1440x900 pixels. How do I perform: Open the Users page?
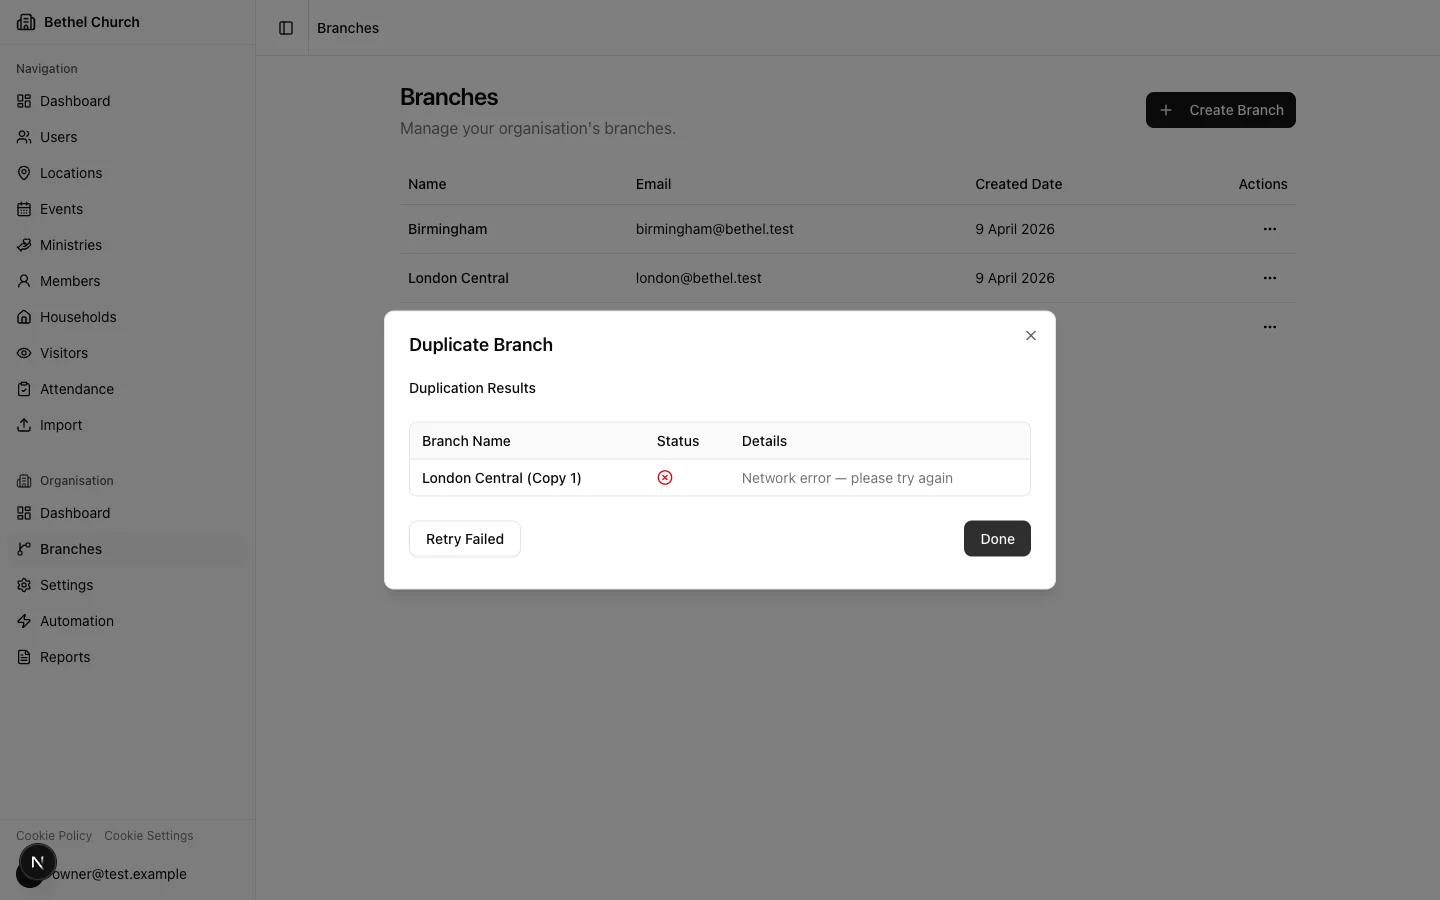(x=128, y=137)
